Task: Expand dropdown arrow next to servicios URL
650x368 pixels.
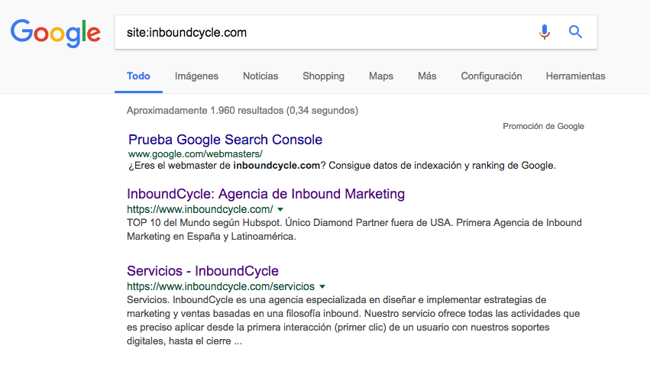Action: point(322,287)
